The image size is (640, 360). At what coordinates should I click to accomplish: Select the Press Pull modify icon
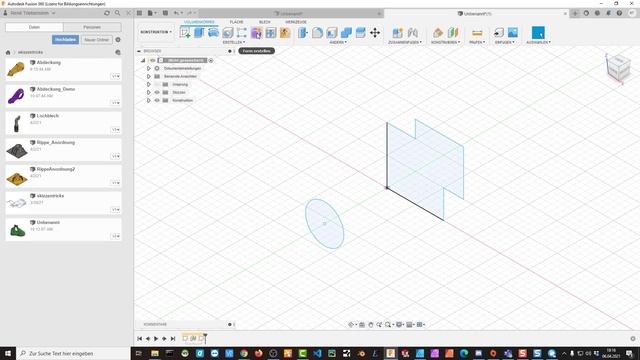[x=303, y=33]
